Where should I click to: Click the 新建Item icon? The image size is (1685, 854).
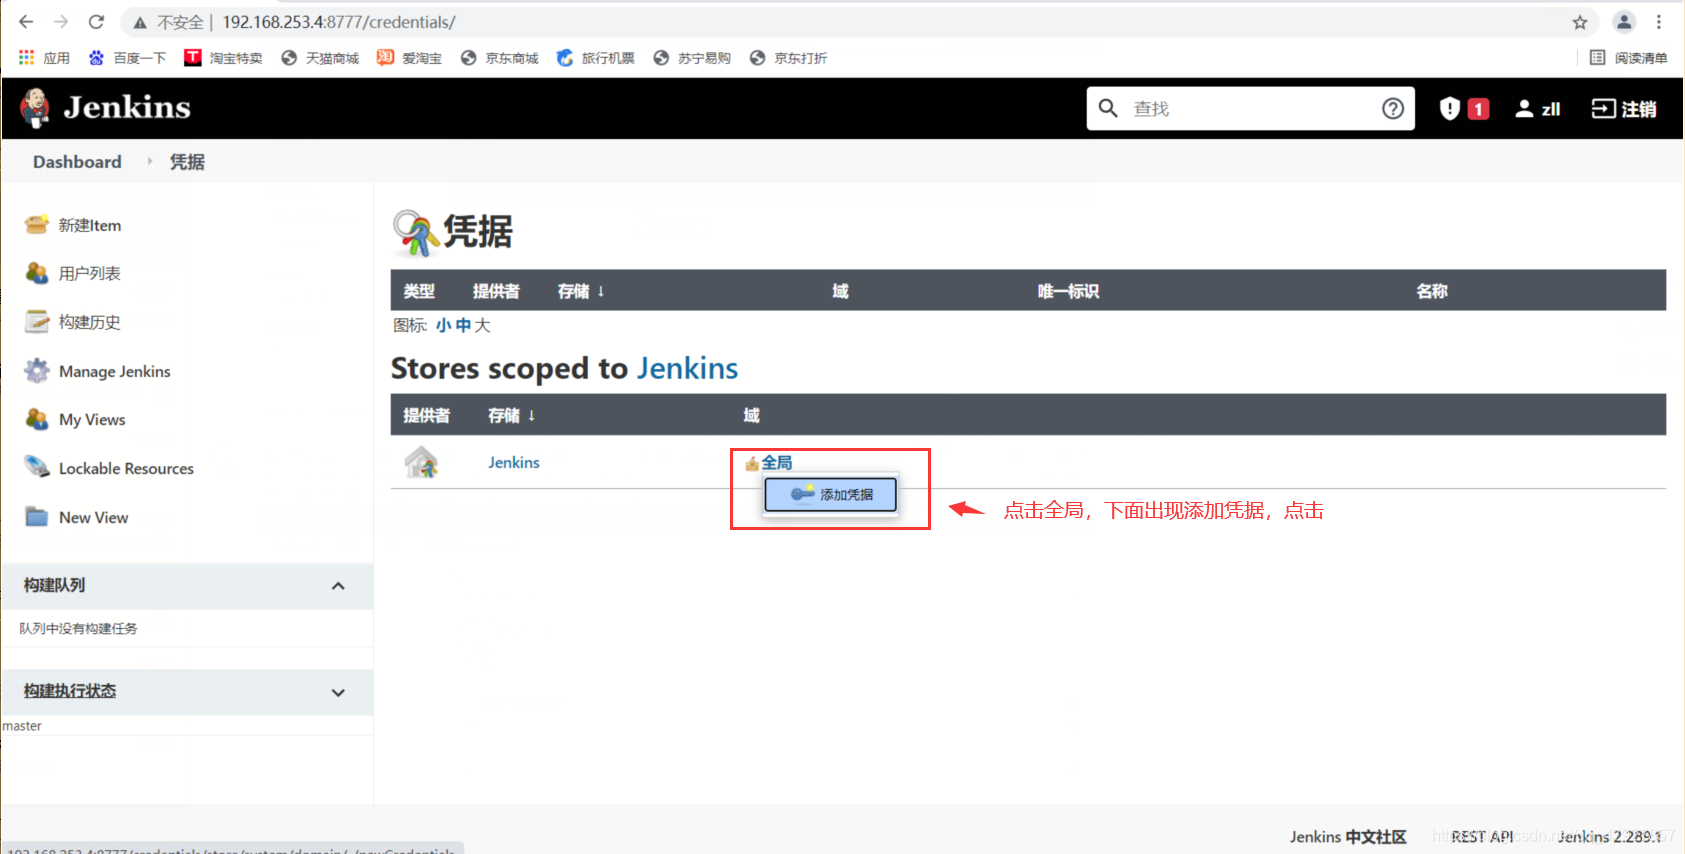(x=37, y=225)
